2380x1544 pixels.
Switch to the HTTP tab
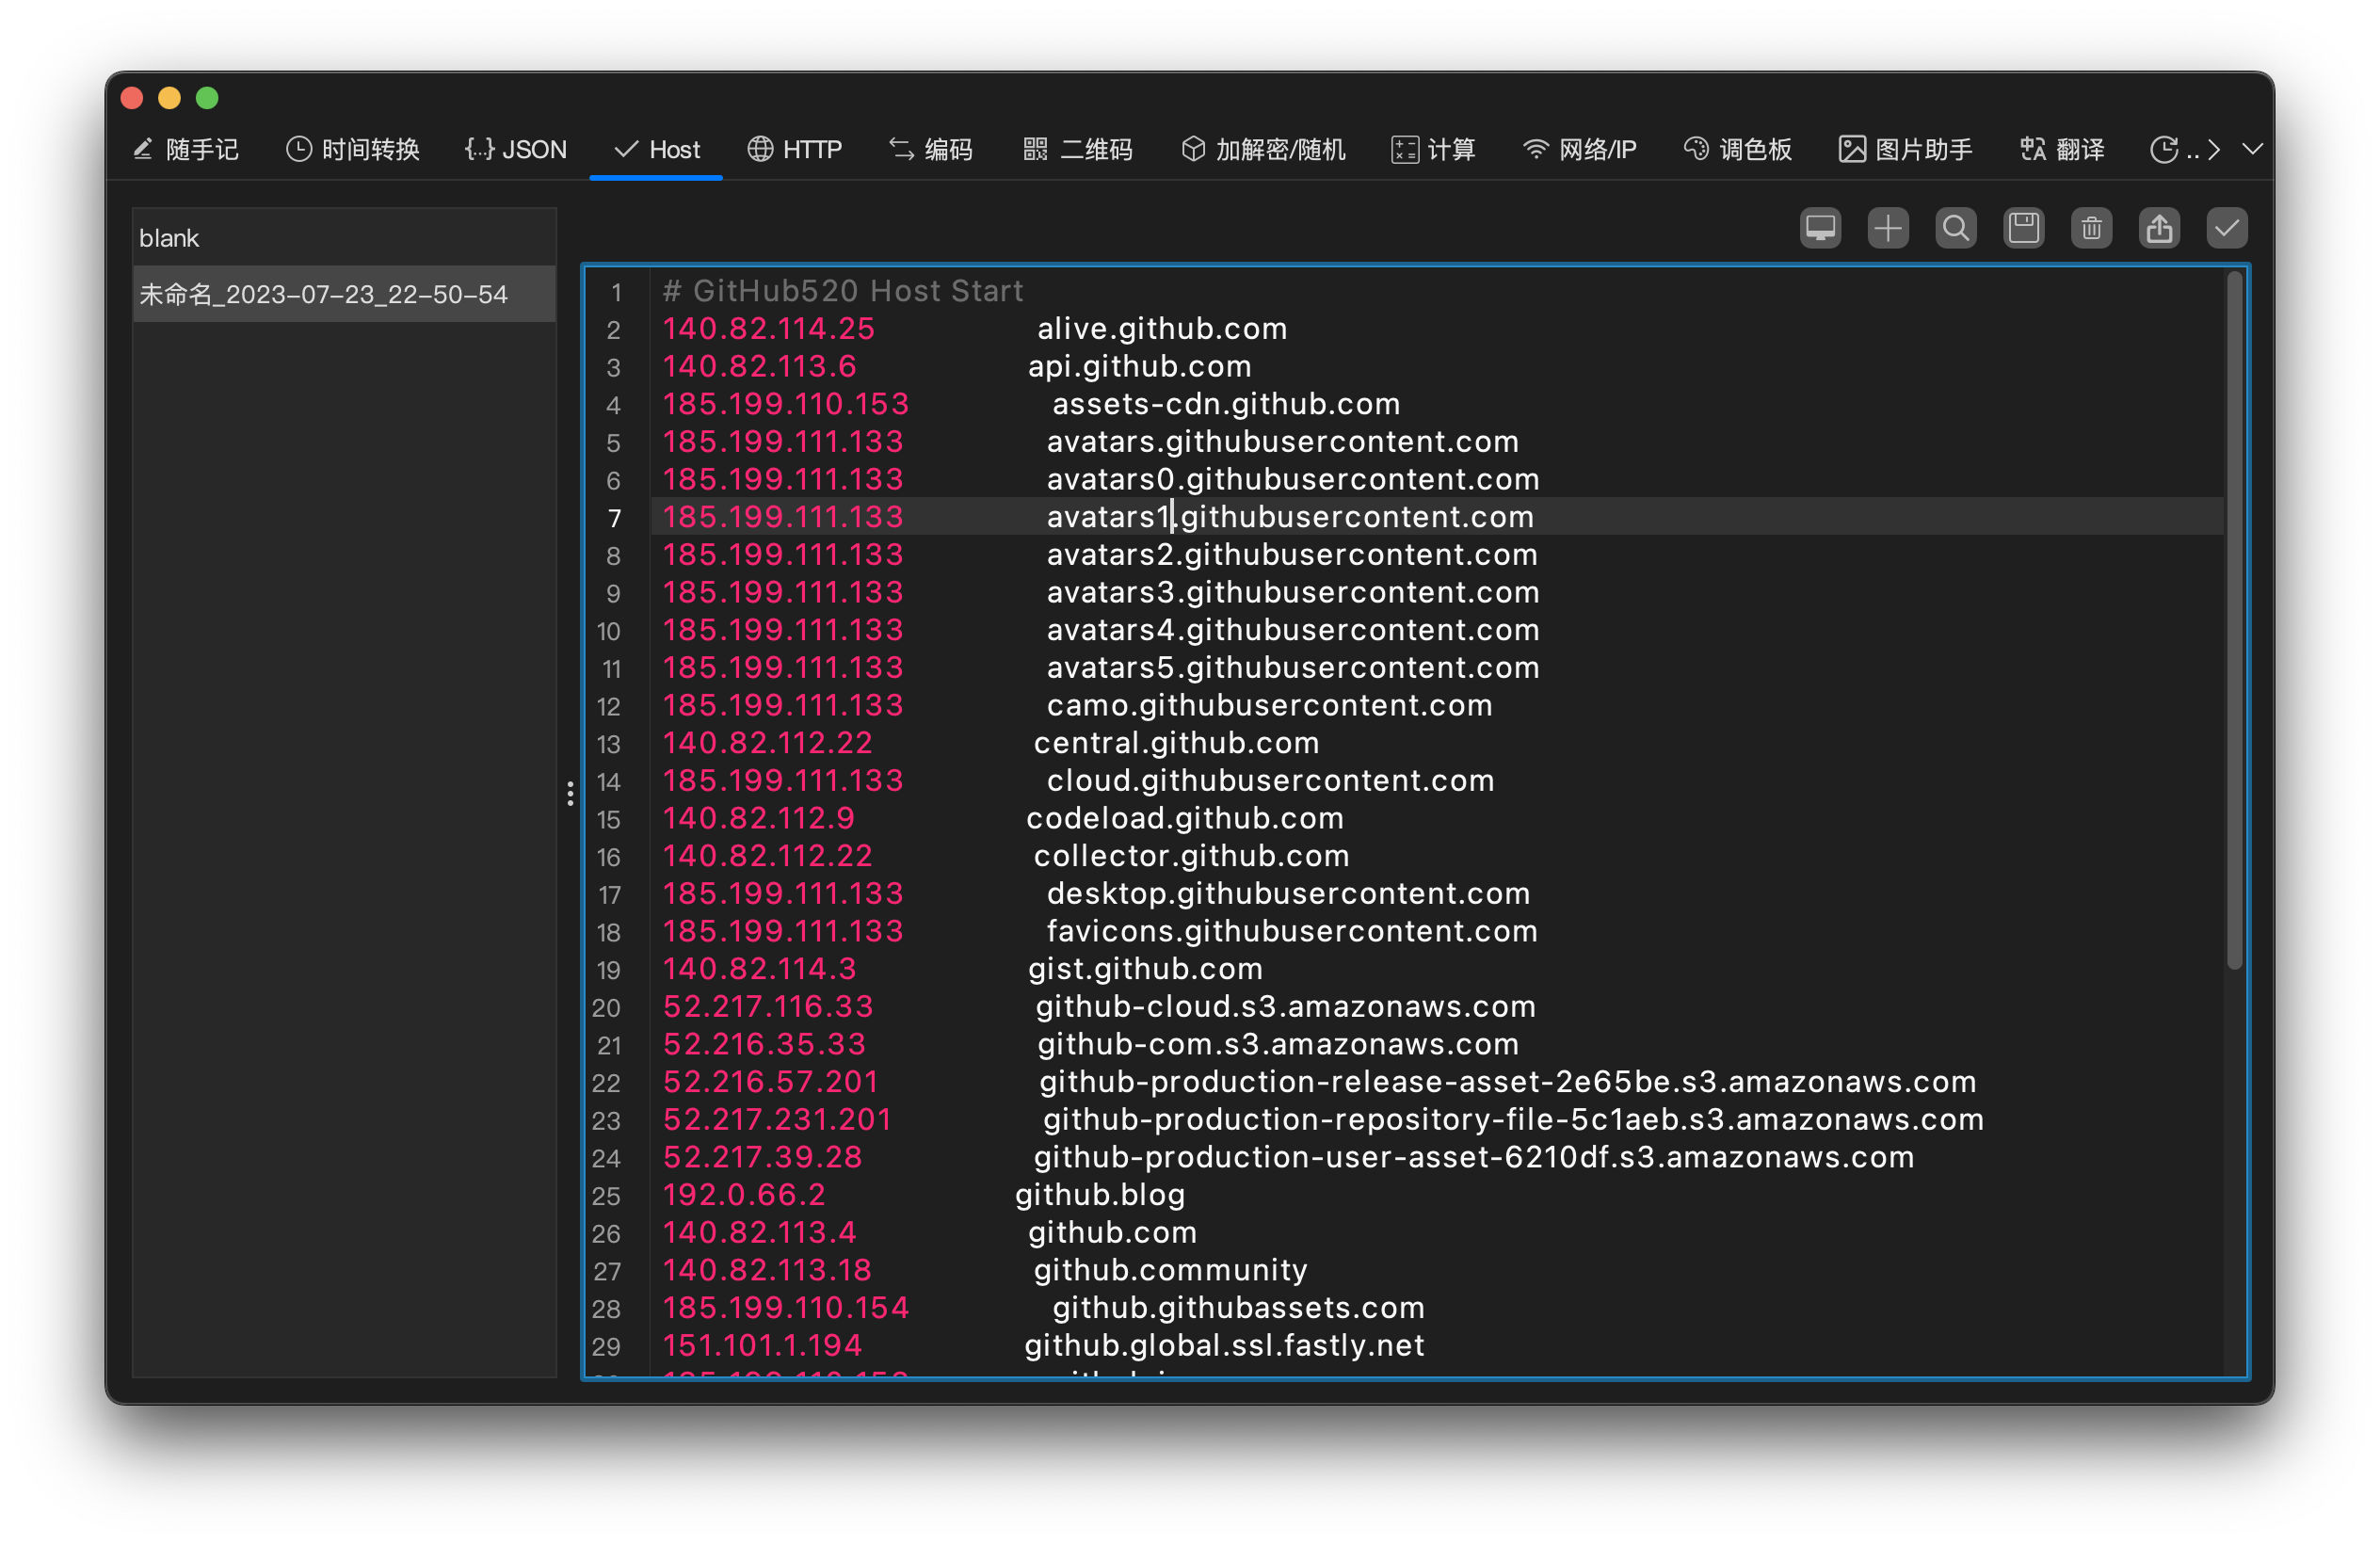click(795, 148)
